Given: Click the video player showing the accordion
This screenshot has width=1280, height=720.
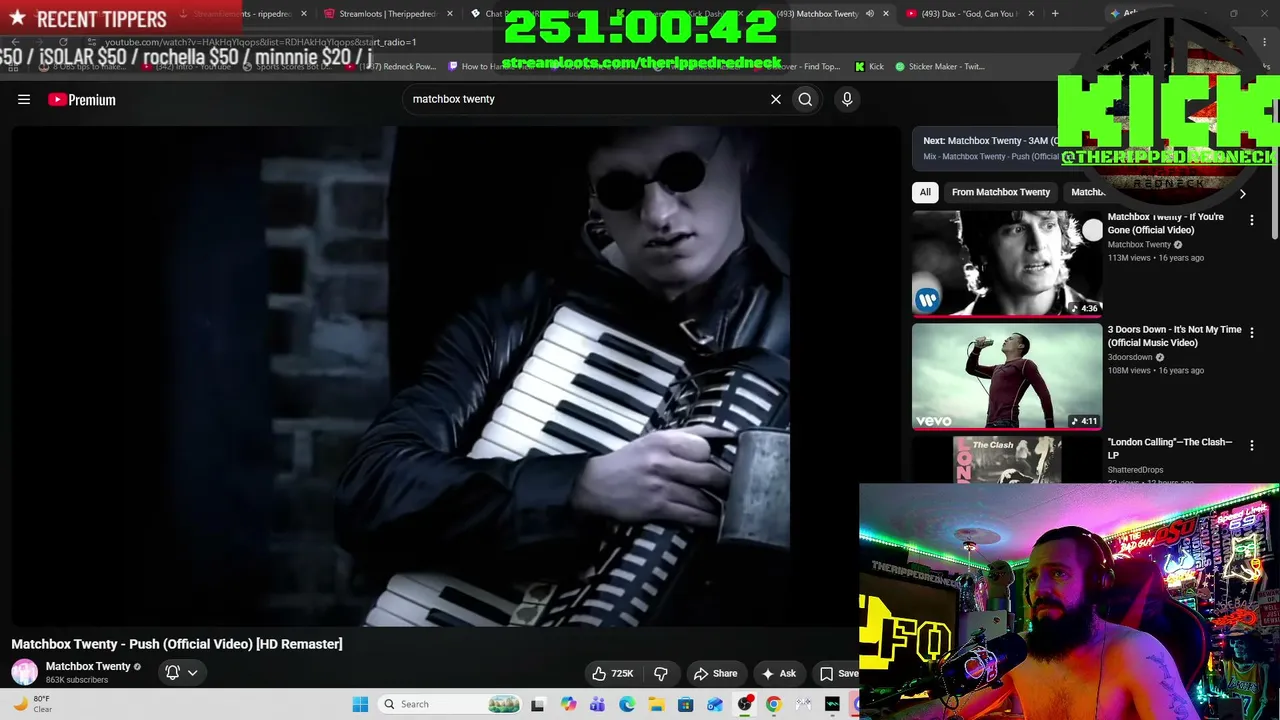Looking at the screenshot, I should (x=456, y=376).
